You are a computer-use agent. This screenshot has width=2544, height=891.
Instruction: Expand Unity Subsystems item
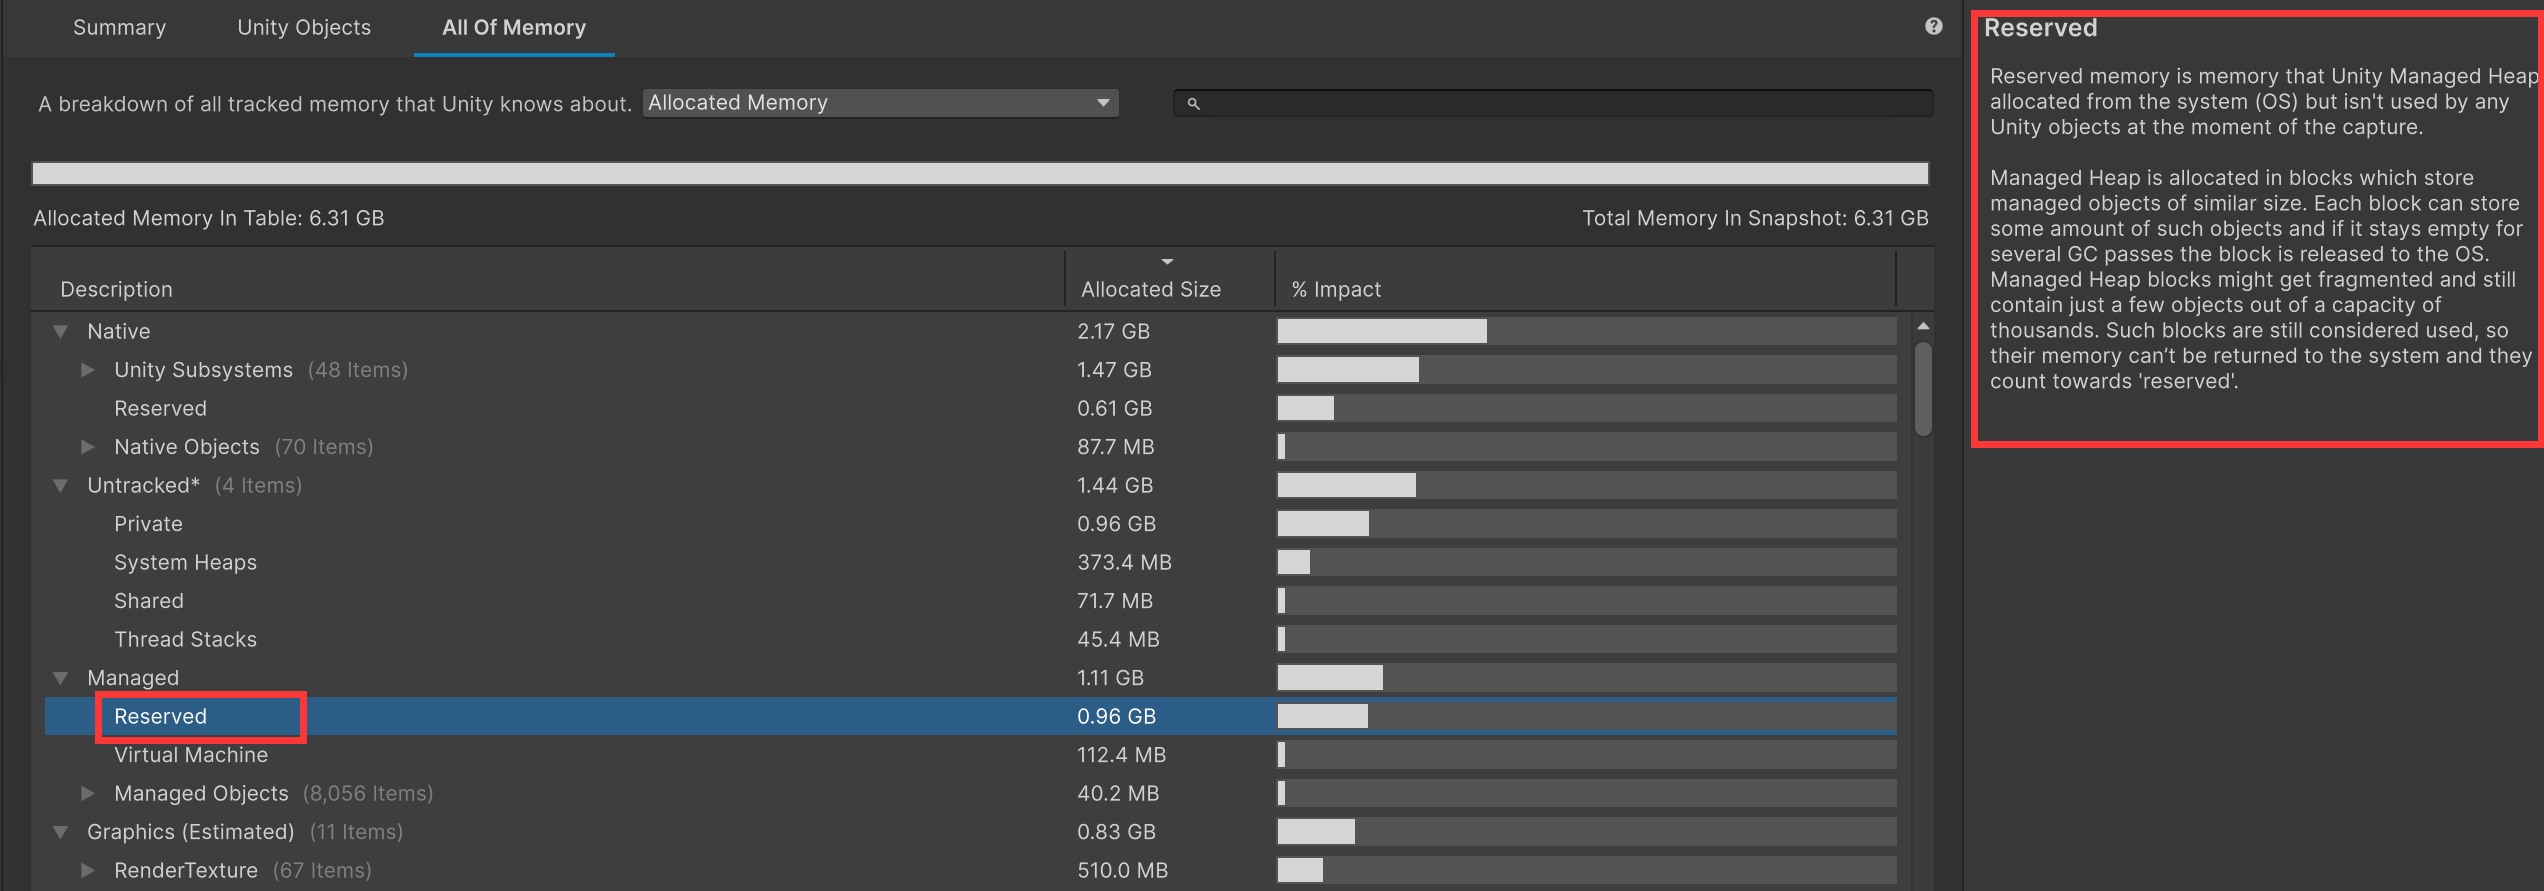pyautogui.click(x=88, y=370)
